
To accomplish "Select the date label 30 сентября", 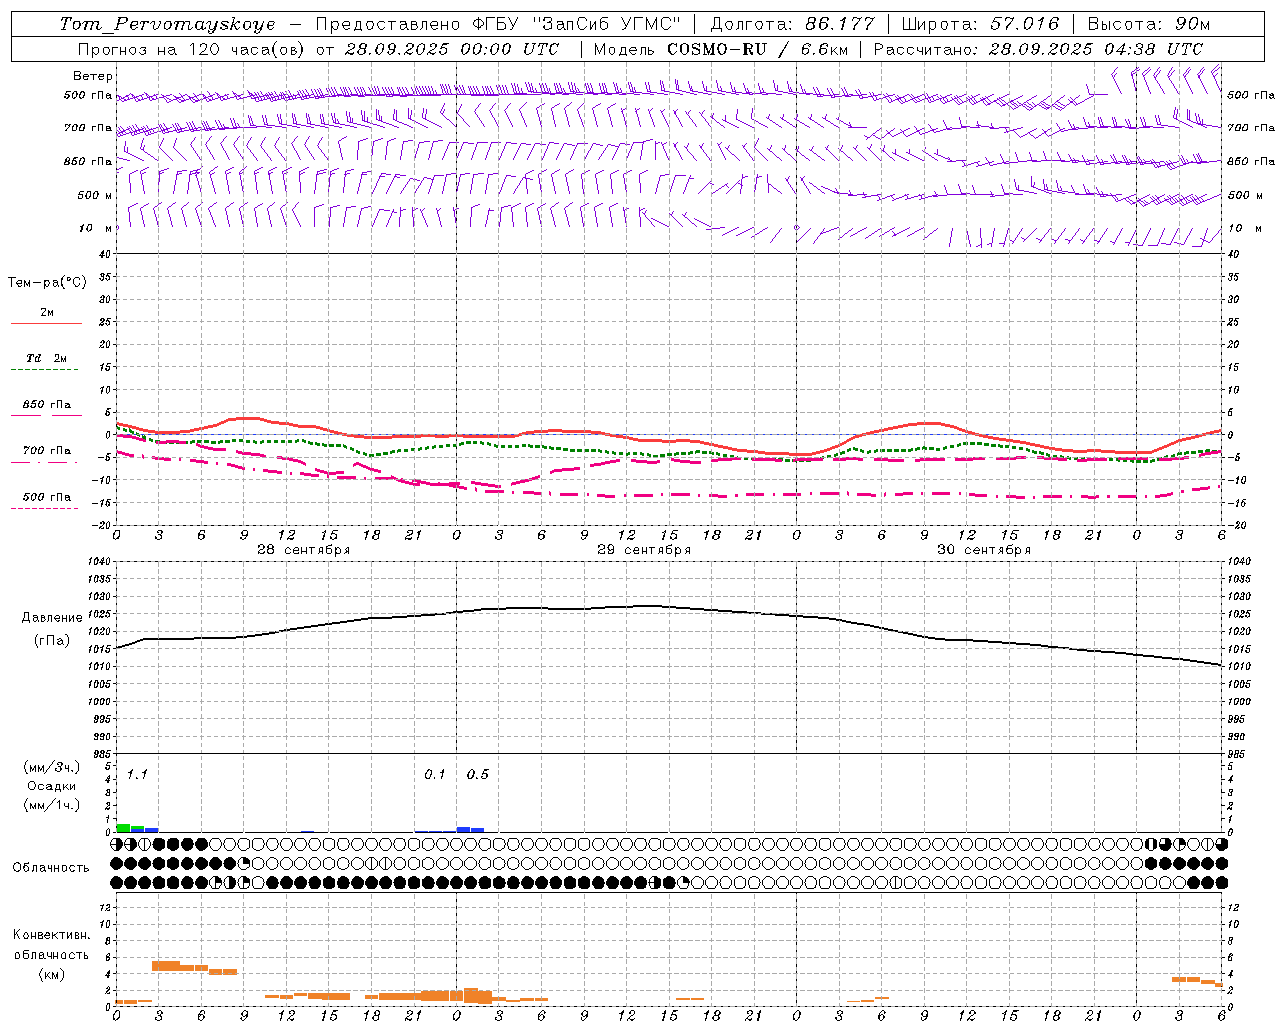I will [984, 550].
